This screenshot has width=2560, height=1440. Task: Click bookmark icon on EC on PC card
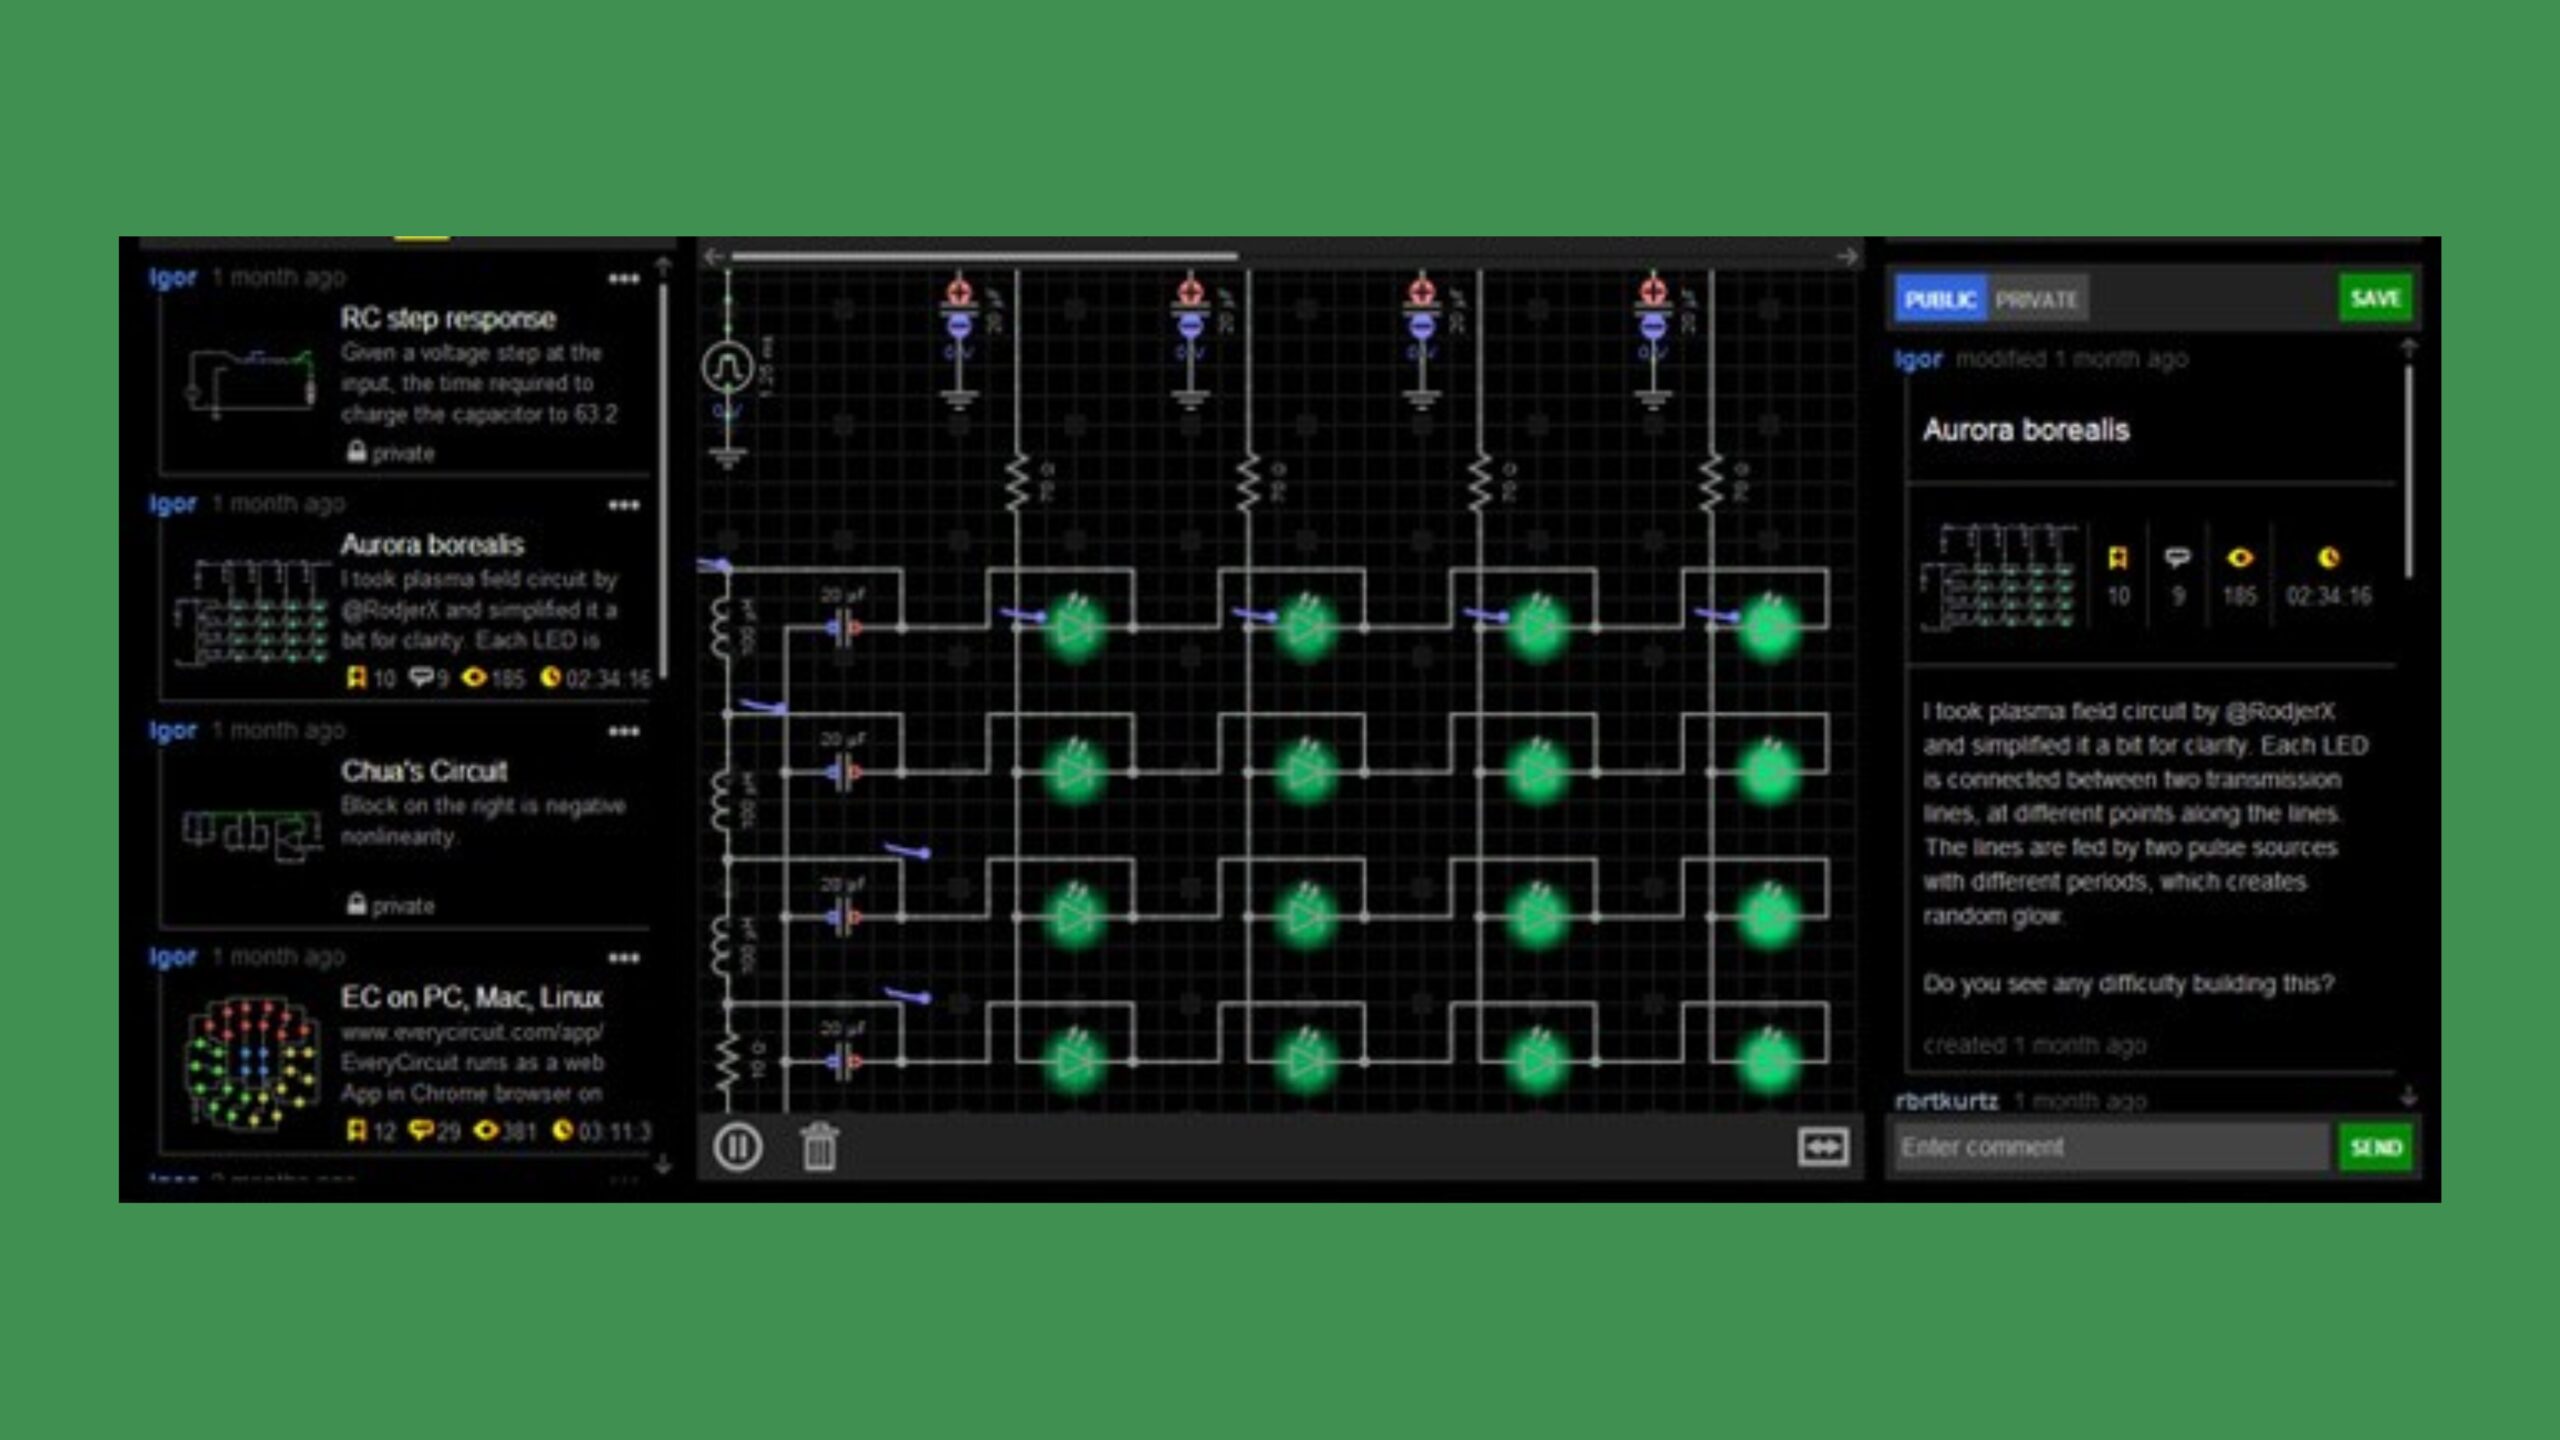tap(356, 1130)
